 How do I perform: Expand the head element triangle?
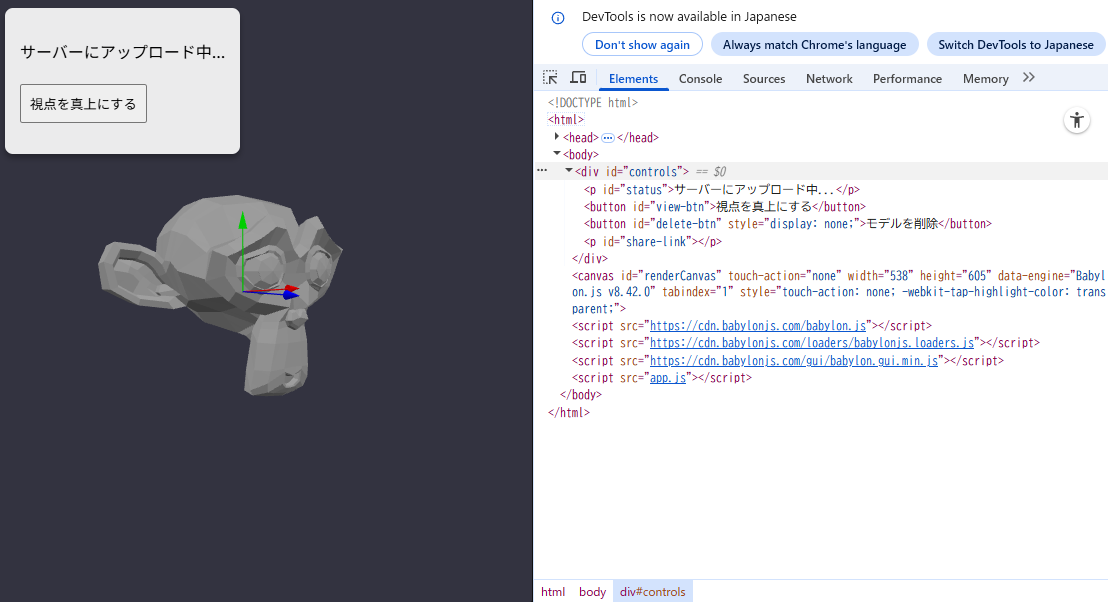point(557,136)
